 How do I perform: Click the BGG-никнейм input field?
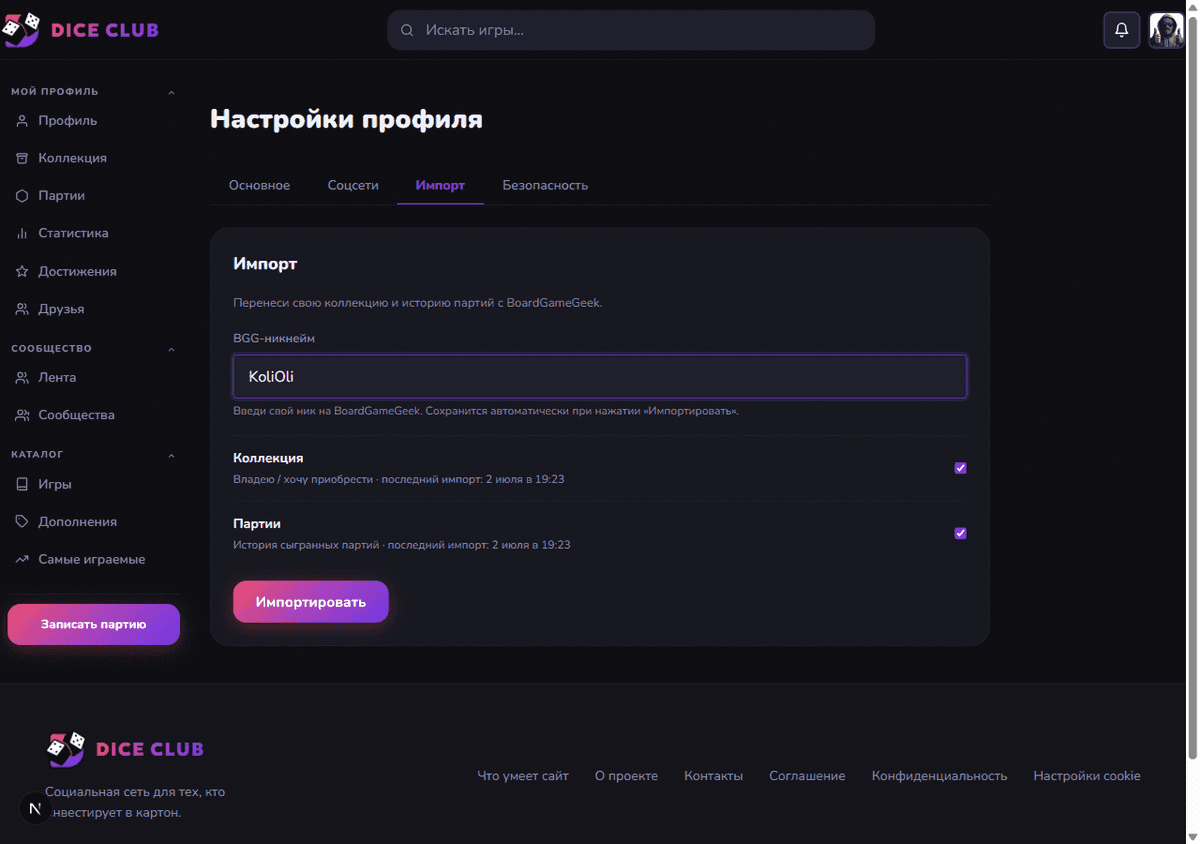coord(600,377)
